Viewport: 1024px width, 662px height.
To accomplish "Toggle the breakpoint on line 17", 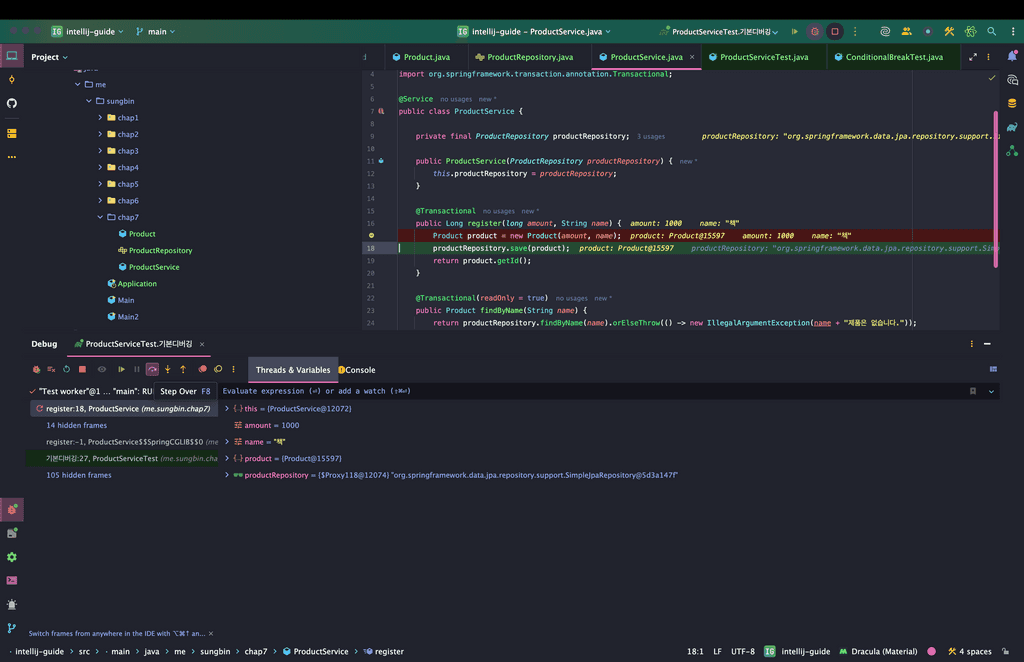I will pos(371,235).
